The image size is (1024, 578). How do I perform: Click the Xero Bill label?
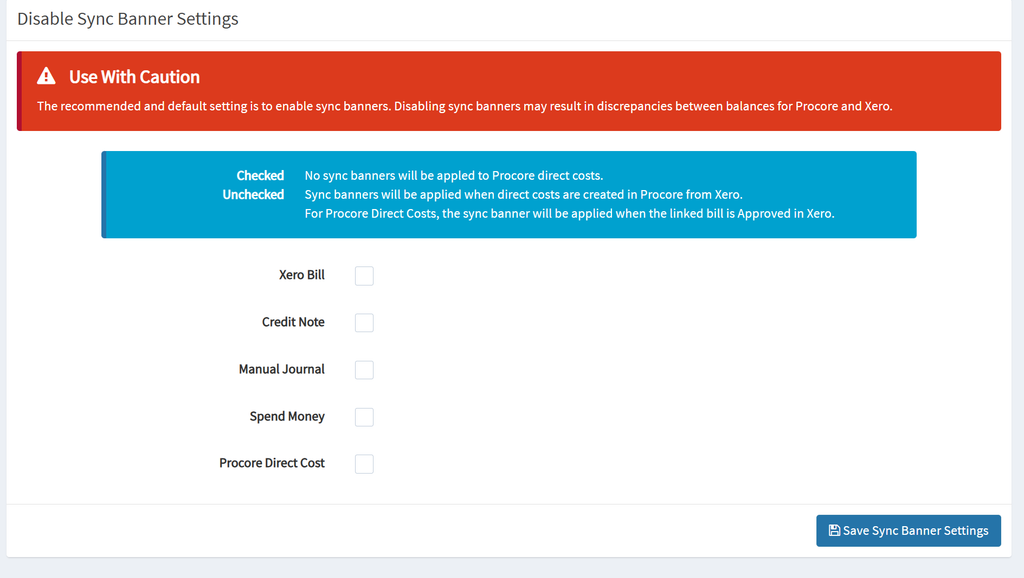[302, 275]
